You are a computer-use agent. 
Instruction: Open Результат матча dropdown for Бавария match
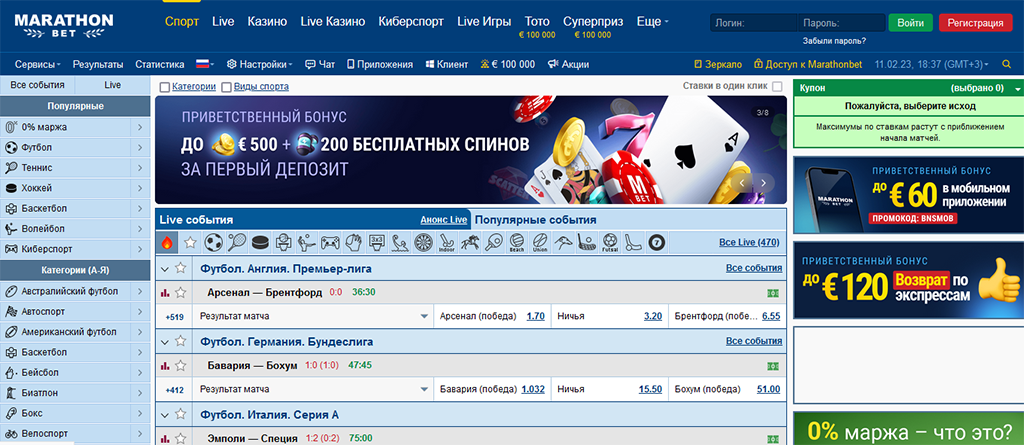coord(313,389)
